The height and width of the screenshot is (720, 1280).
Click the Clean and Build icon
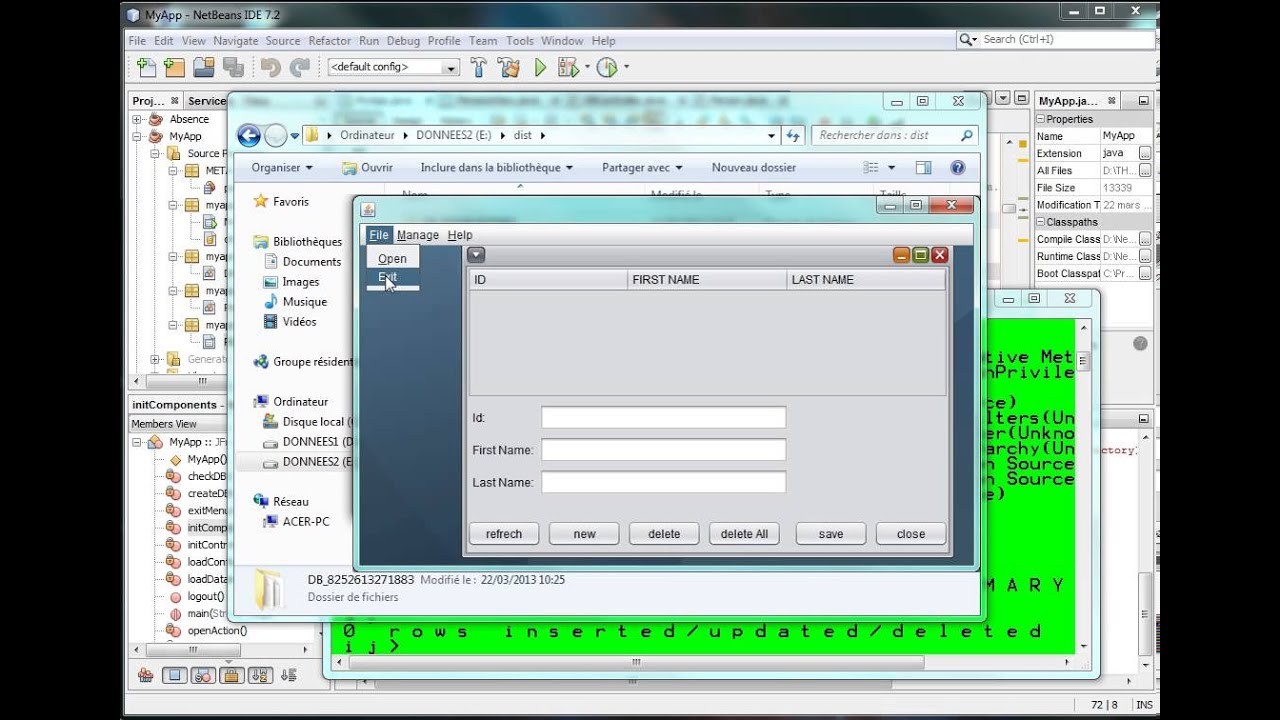tap(509, 67)
